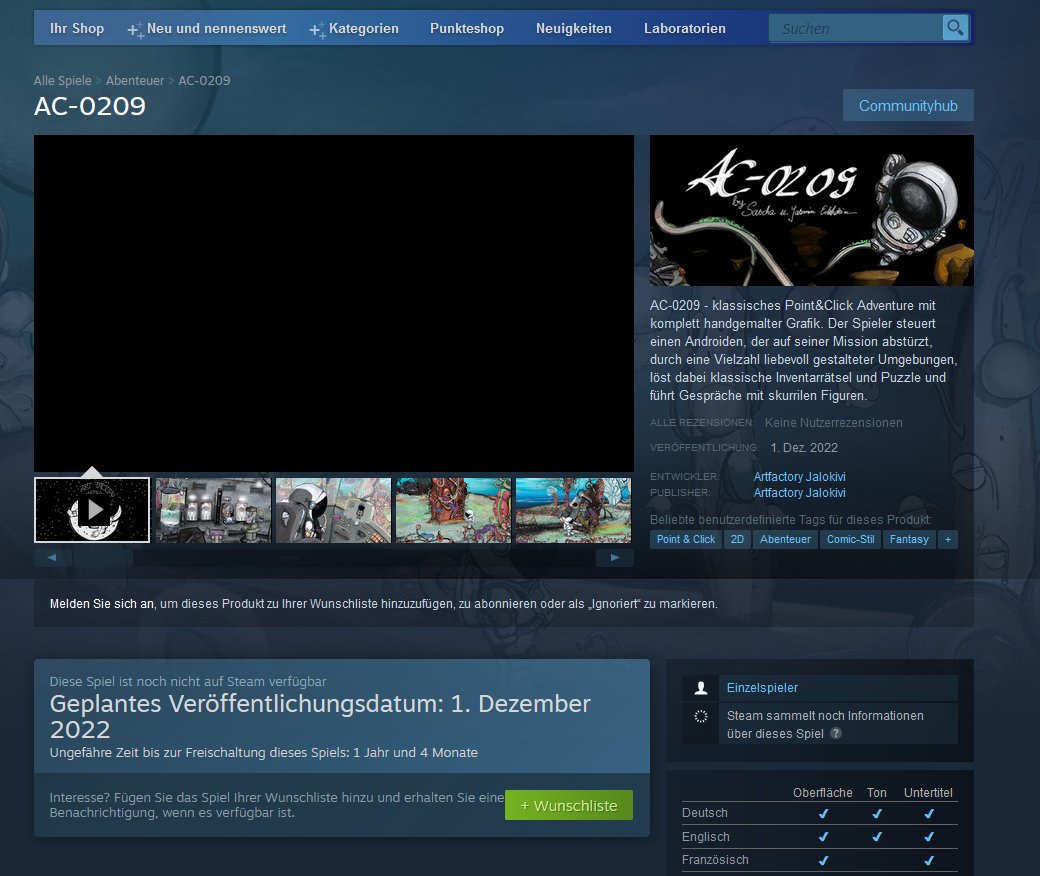
Task: Click the single-player person icon
Action: pyautogui.click(x=700, y=688)
